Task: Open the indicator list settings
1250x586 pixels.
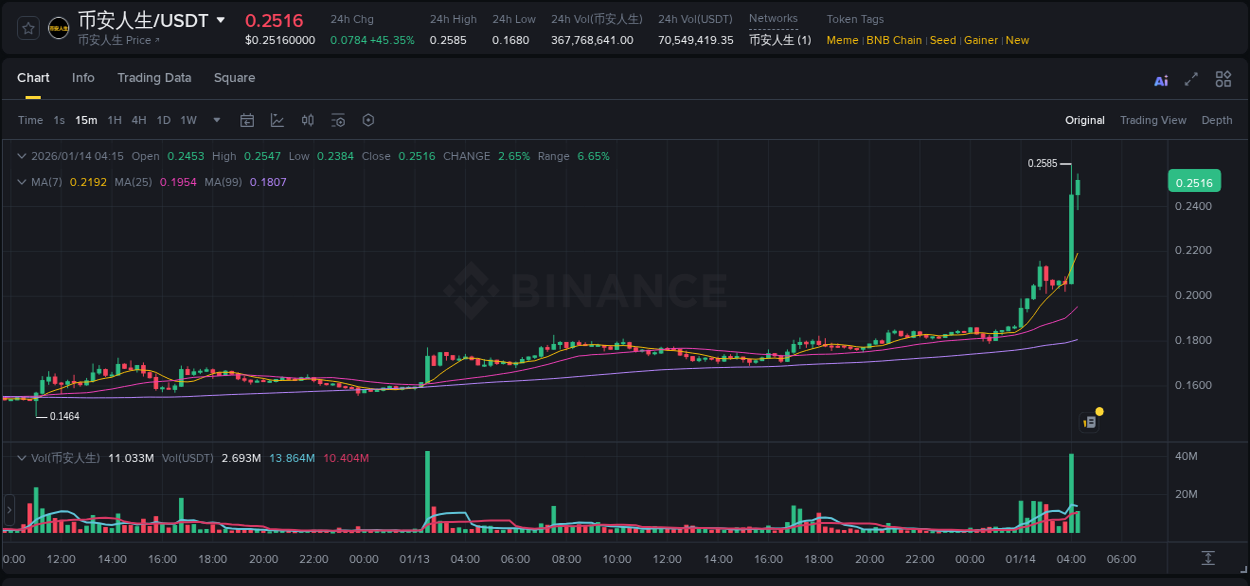Action: (337, 120)
